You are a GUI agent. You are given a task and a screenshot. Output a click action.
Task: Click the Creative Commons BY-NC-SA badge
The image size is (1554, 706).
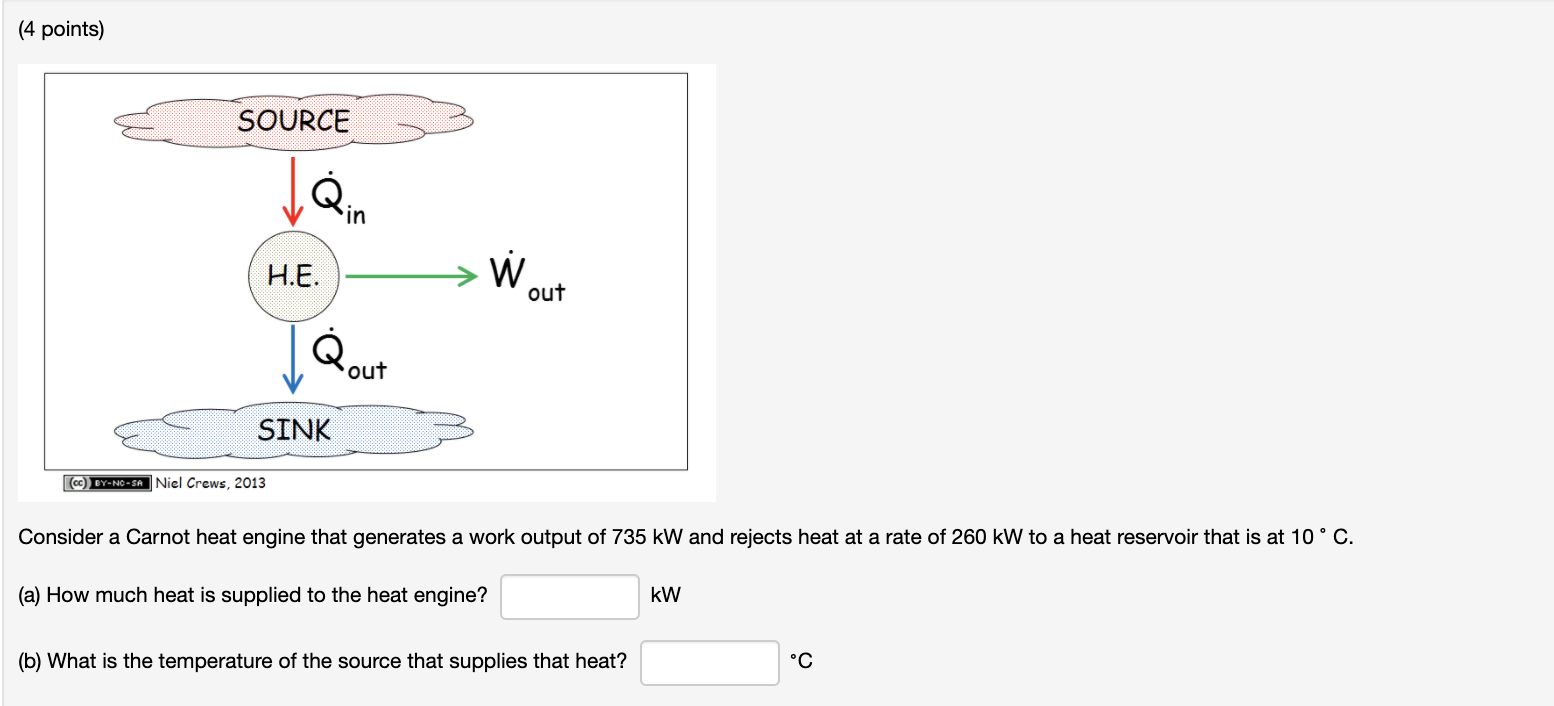tap(106, 482)
